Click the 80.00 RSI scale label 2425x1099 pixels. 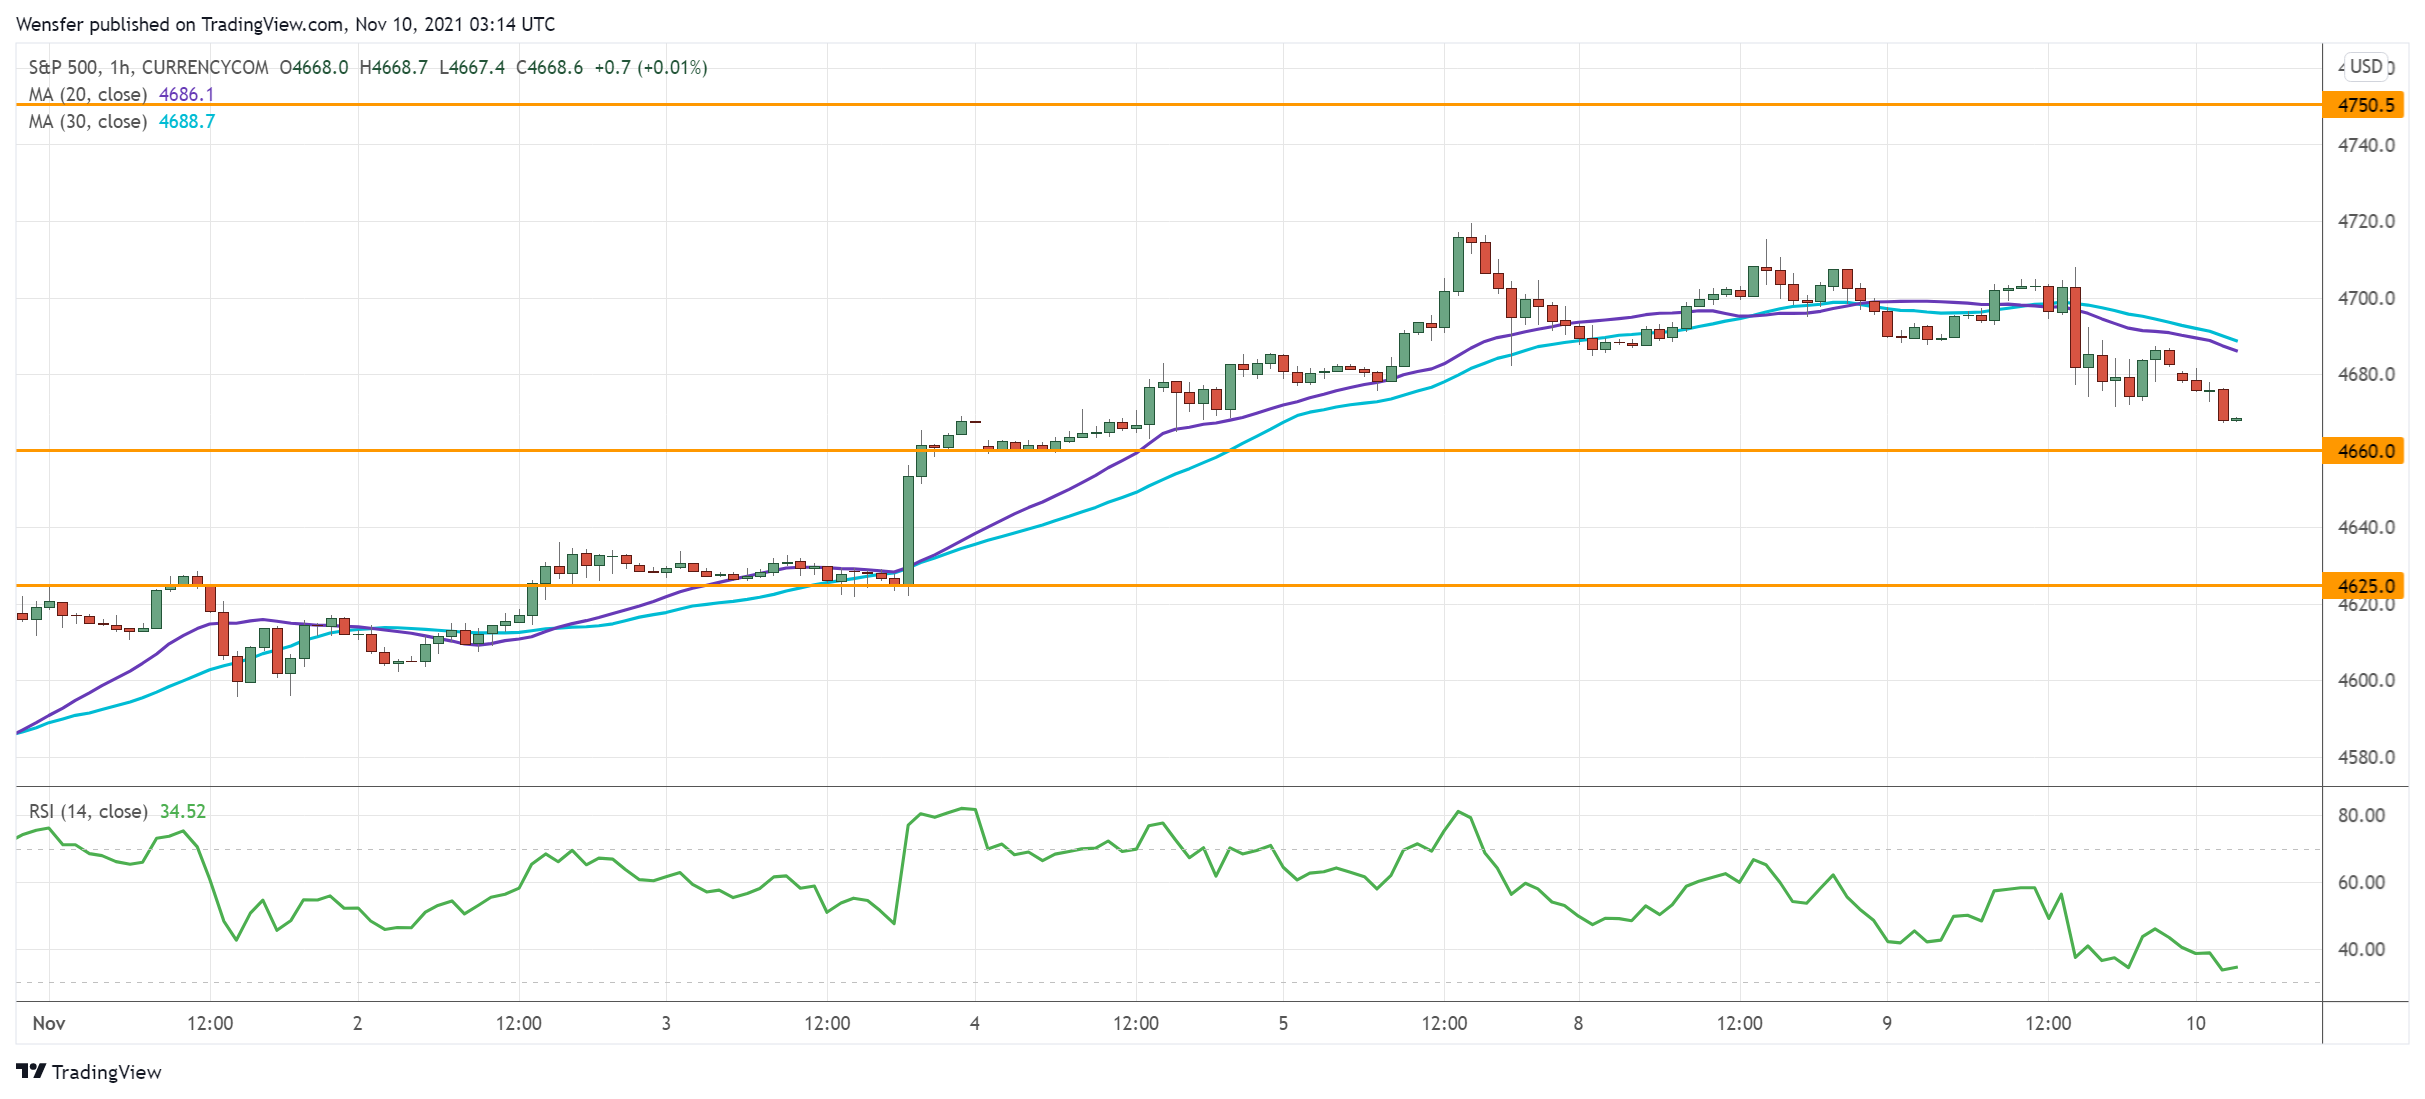(x=2361, y=815)
